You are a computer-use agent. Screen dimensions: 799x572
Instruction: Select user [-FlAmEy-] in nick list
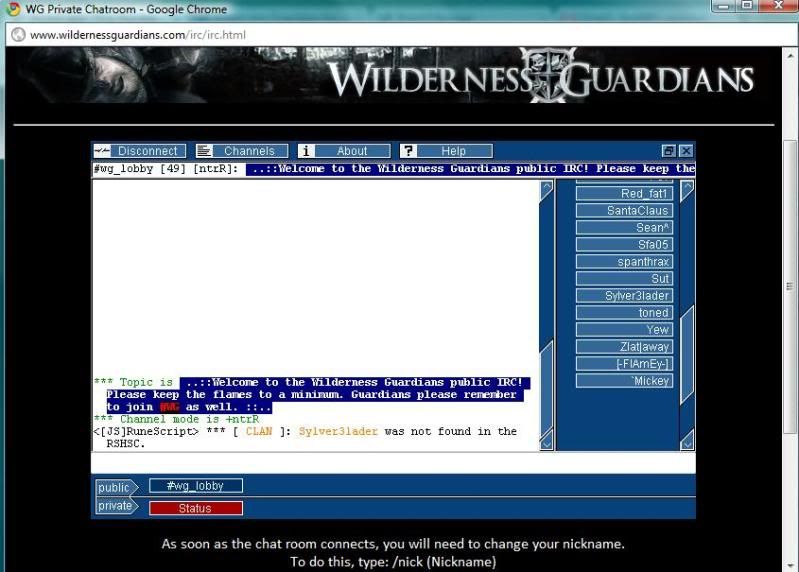coord(624,364)
